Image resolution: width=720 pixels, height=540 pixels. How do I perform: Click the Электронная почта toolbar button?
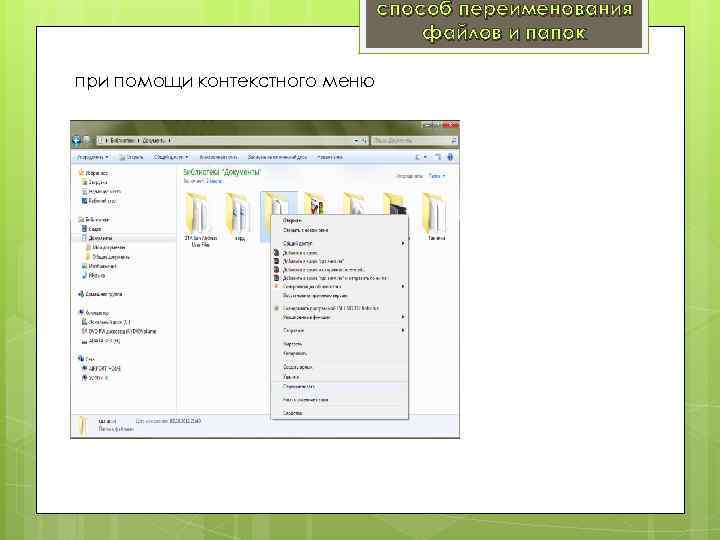pos(218,157)
